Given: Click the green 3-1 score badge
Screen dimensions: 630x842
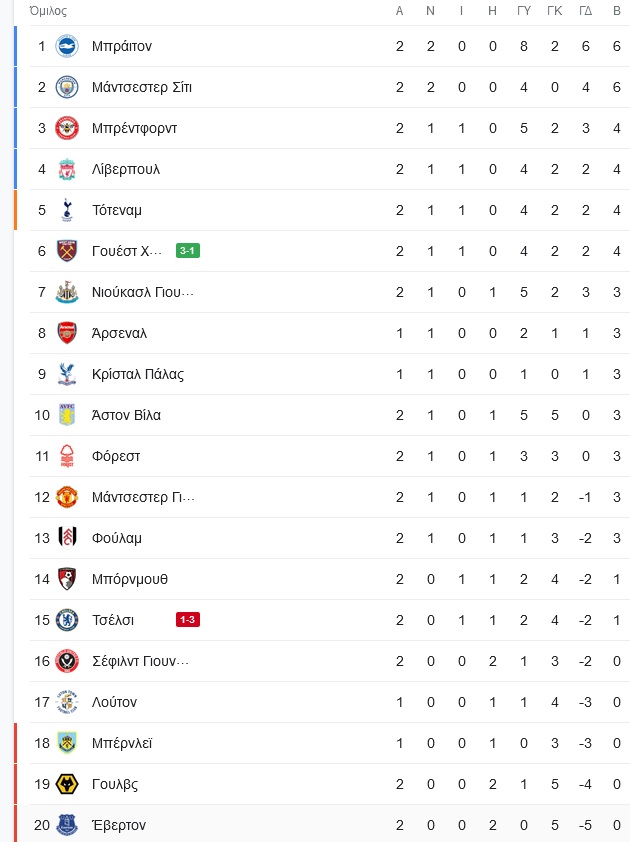Looking at the screenshot, I should (188, 250).
